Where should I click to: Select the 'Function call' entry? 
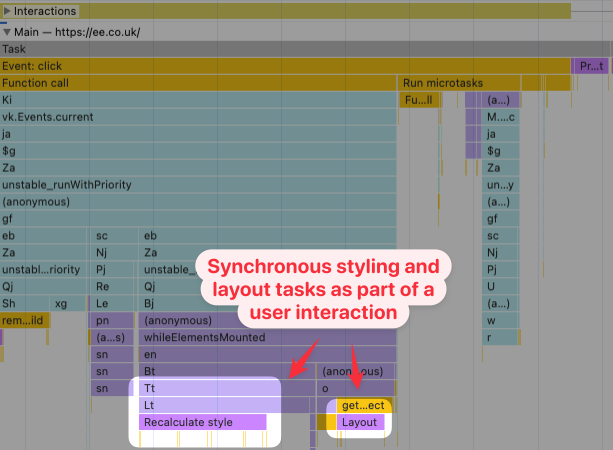click(x=198, y=83)
